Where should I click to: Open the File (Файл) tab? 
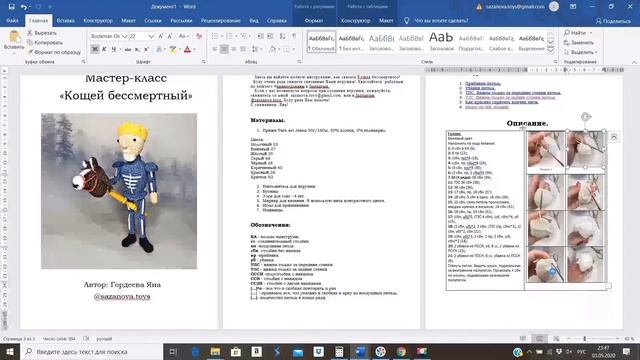(12, 20)
